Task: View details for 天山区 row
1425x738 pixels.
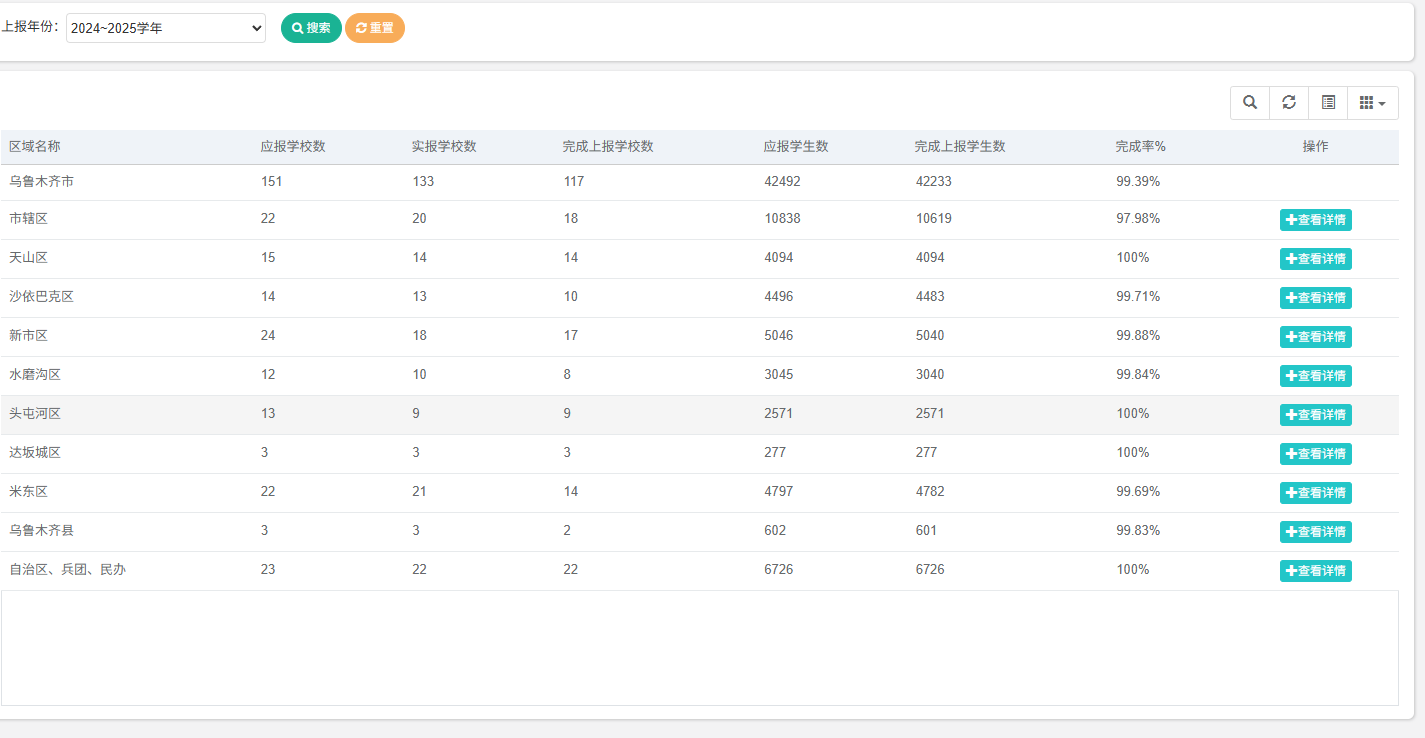Action: point(1315,259)
